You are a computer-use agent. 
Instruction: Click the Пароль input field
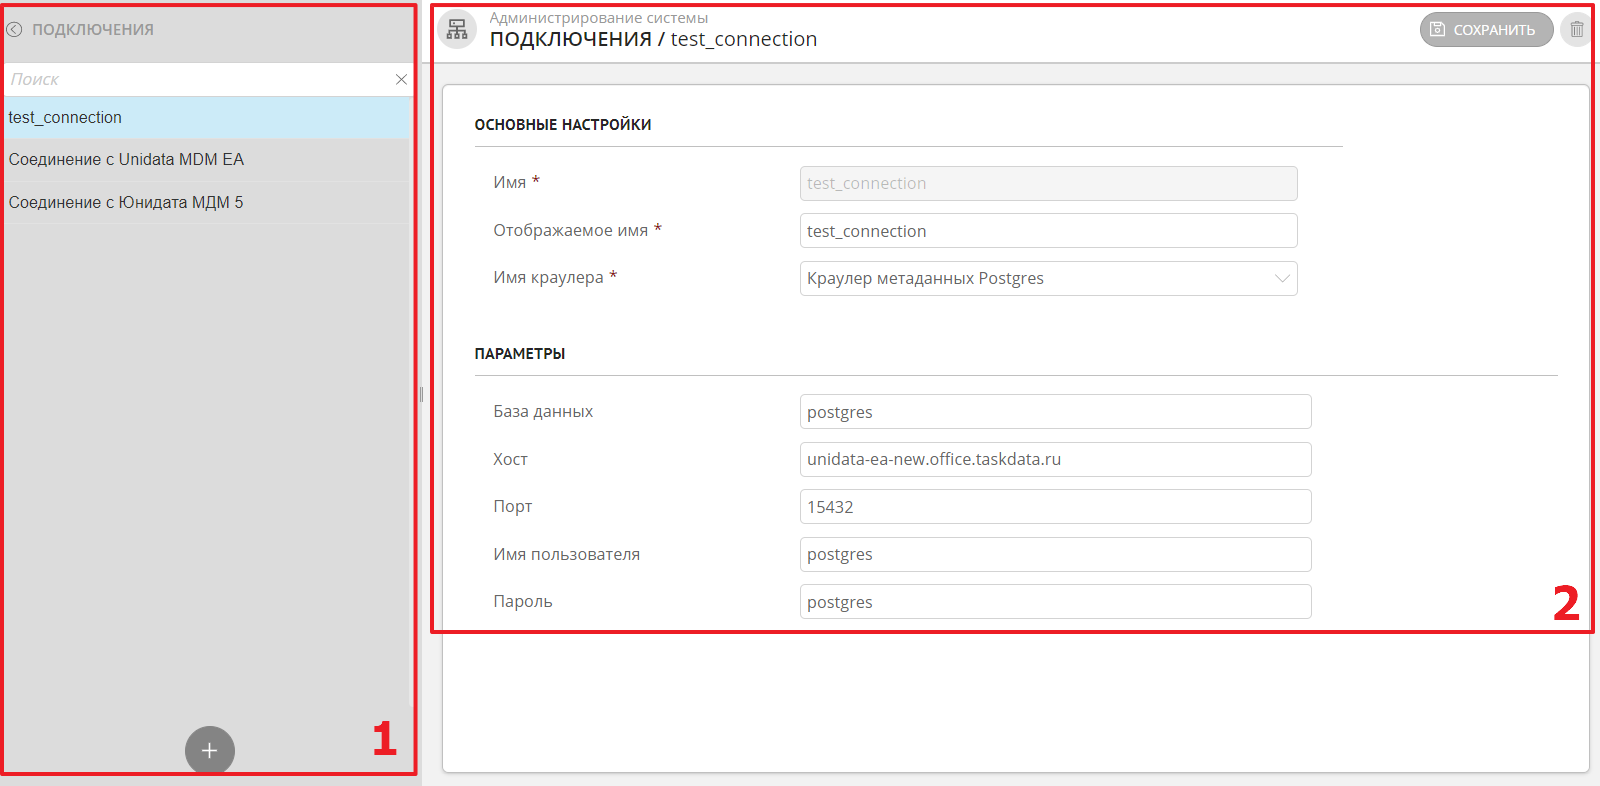click(1055, 602)
